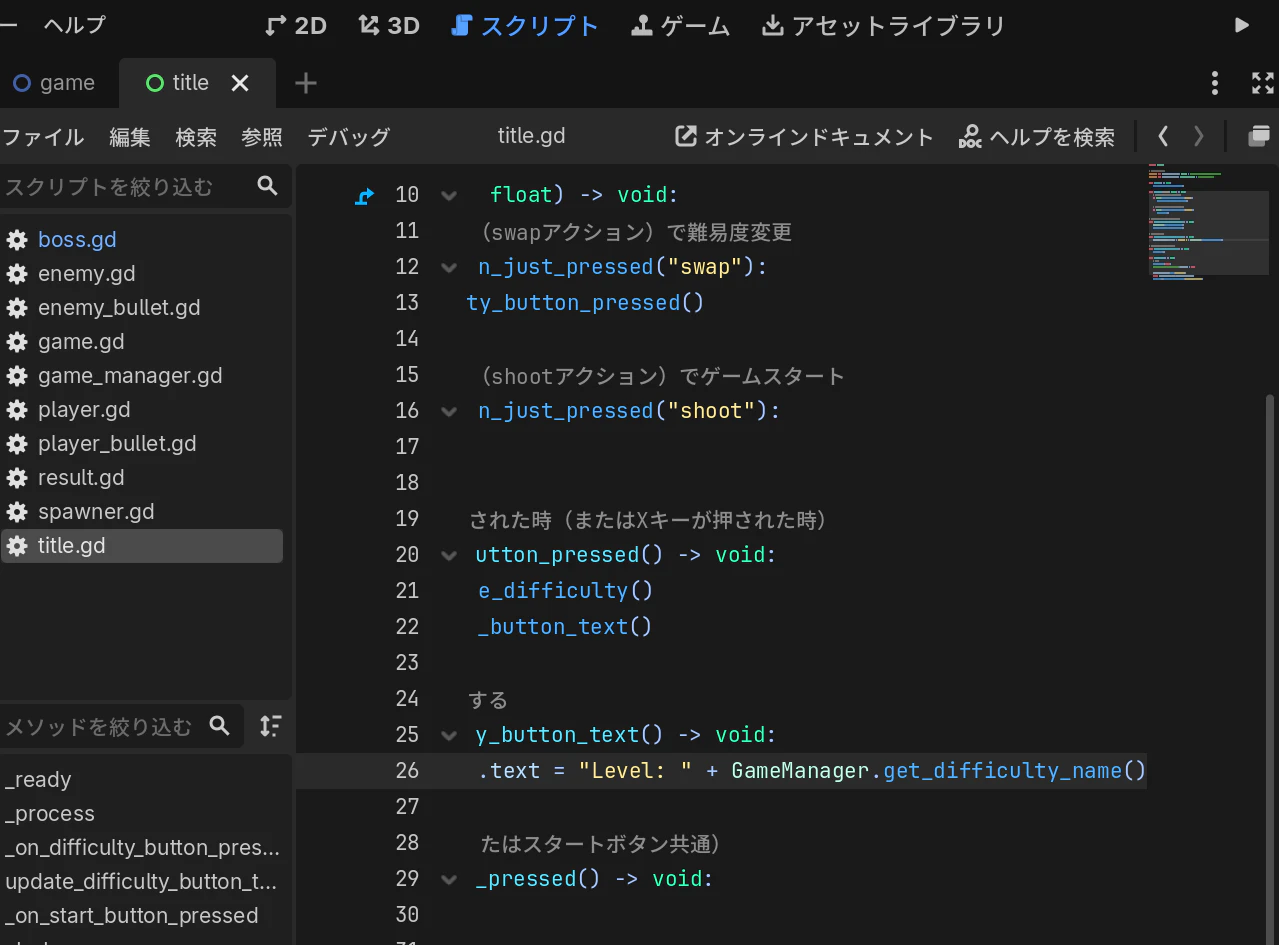Click gear icon beside game_manager.gd
The height and width of the screenshot is (945, 1279).
click(17, 376)
